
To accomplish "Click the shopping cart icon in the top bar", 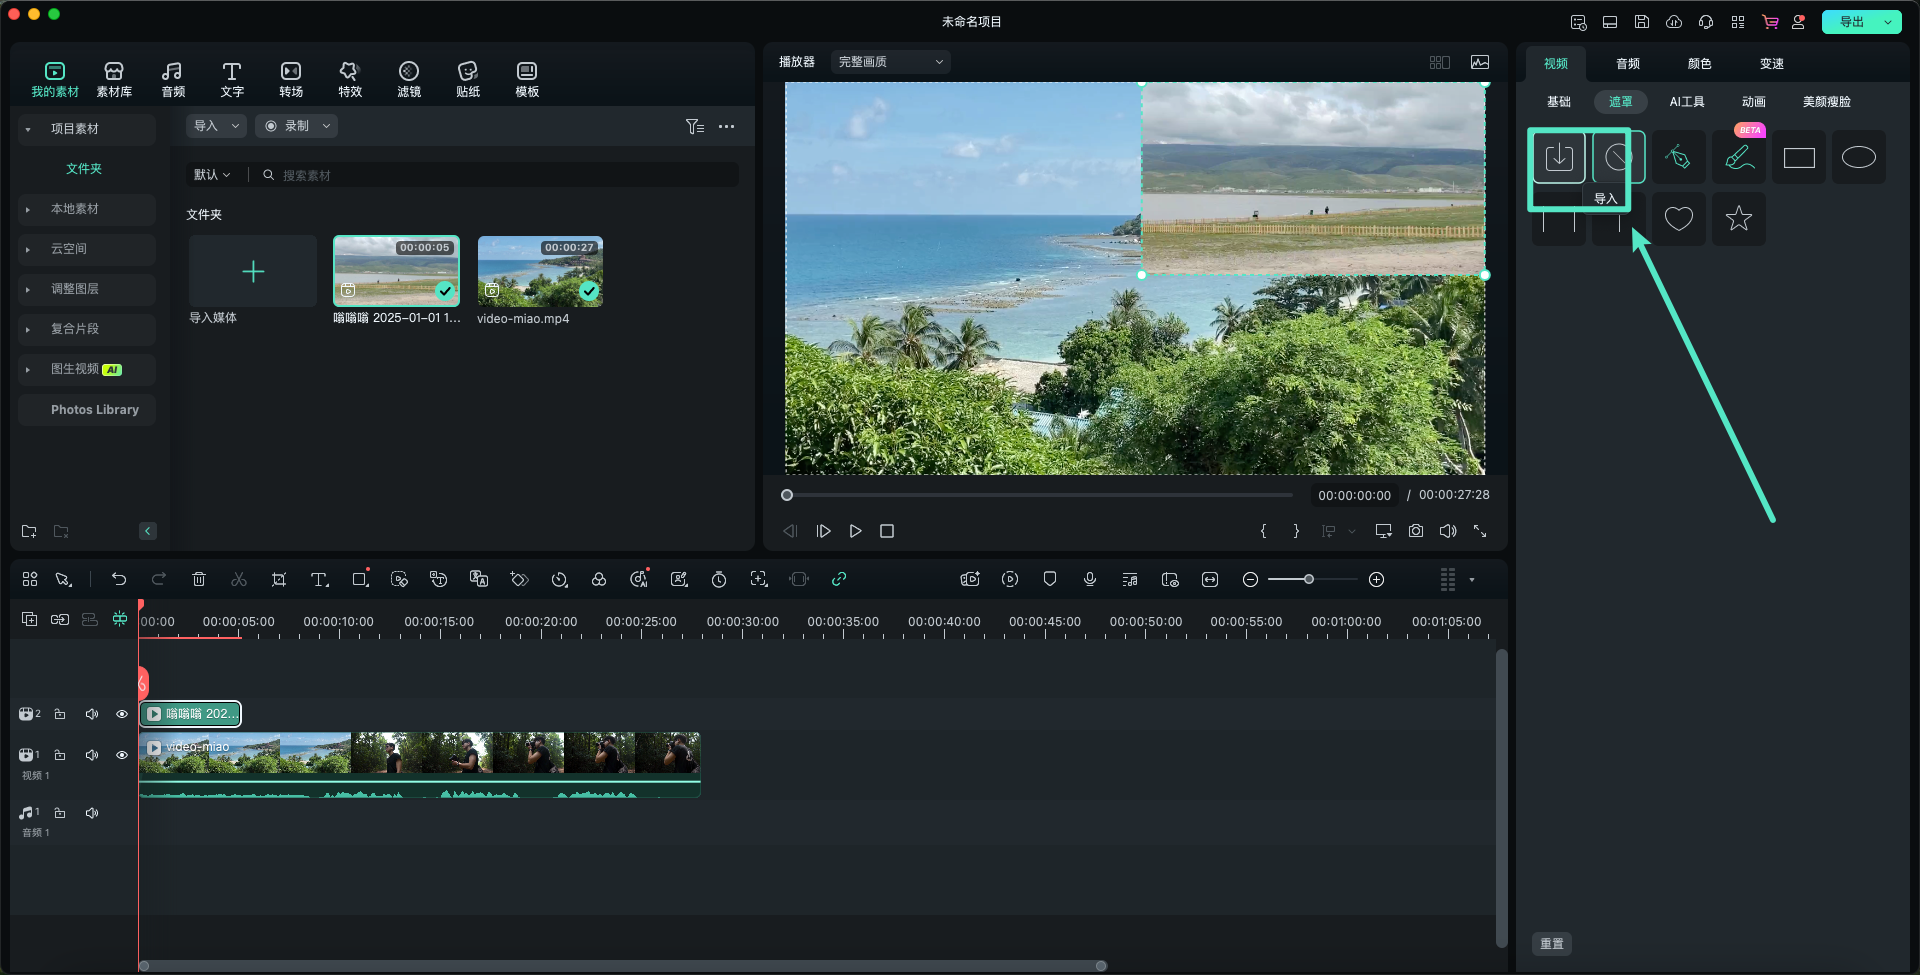I will [1770, 22].
